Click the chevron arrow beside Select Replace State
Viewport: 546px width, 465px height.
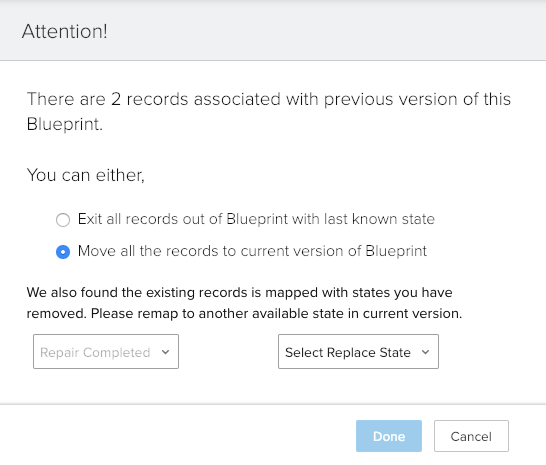[x=425, y=352]
